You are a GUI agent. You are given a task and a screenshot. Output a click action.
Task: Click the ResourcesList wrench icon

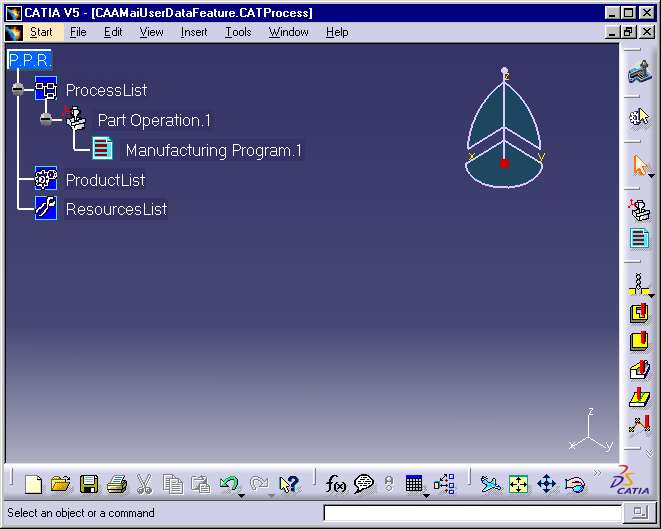[46, 208]
